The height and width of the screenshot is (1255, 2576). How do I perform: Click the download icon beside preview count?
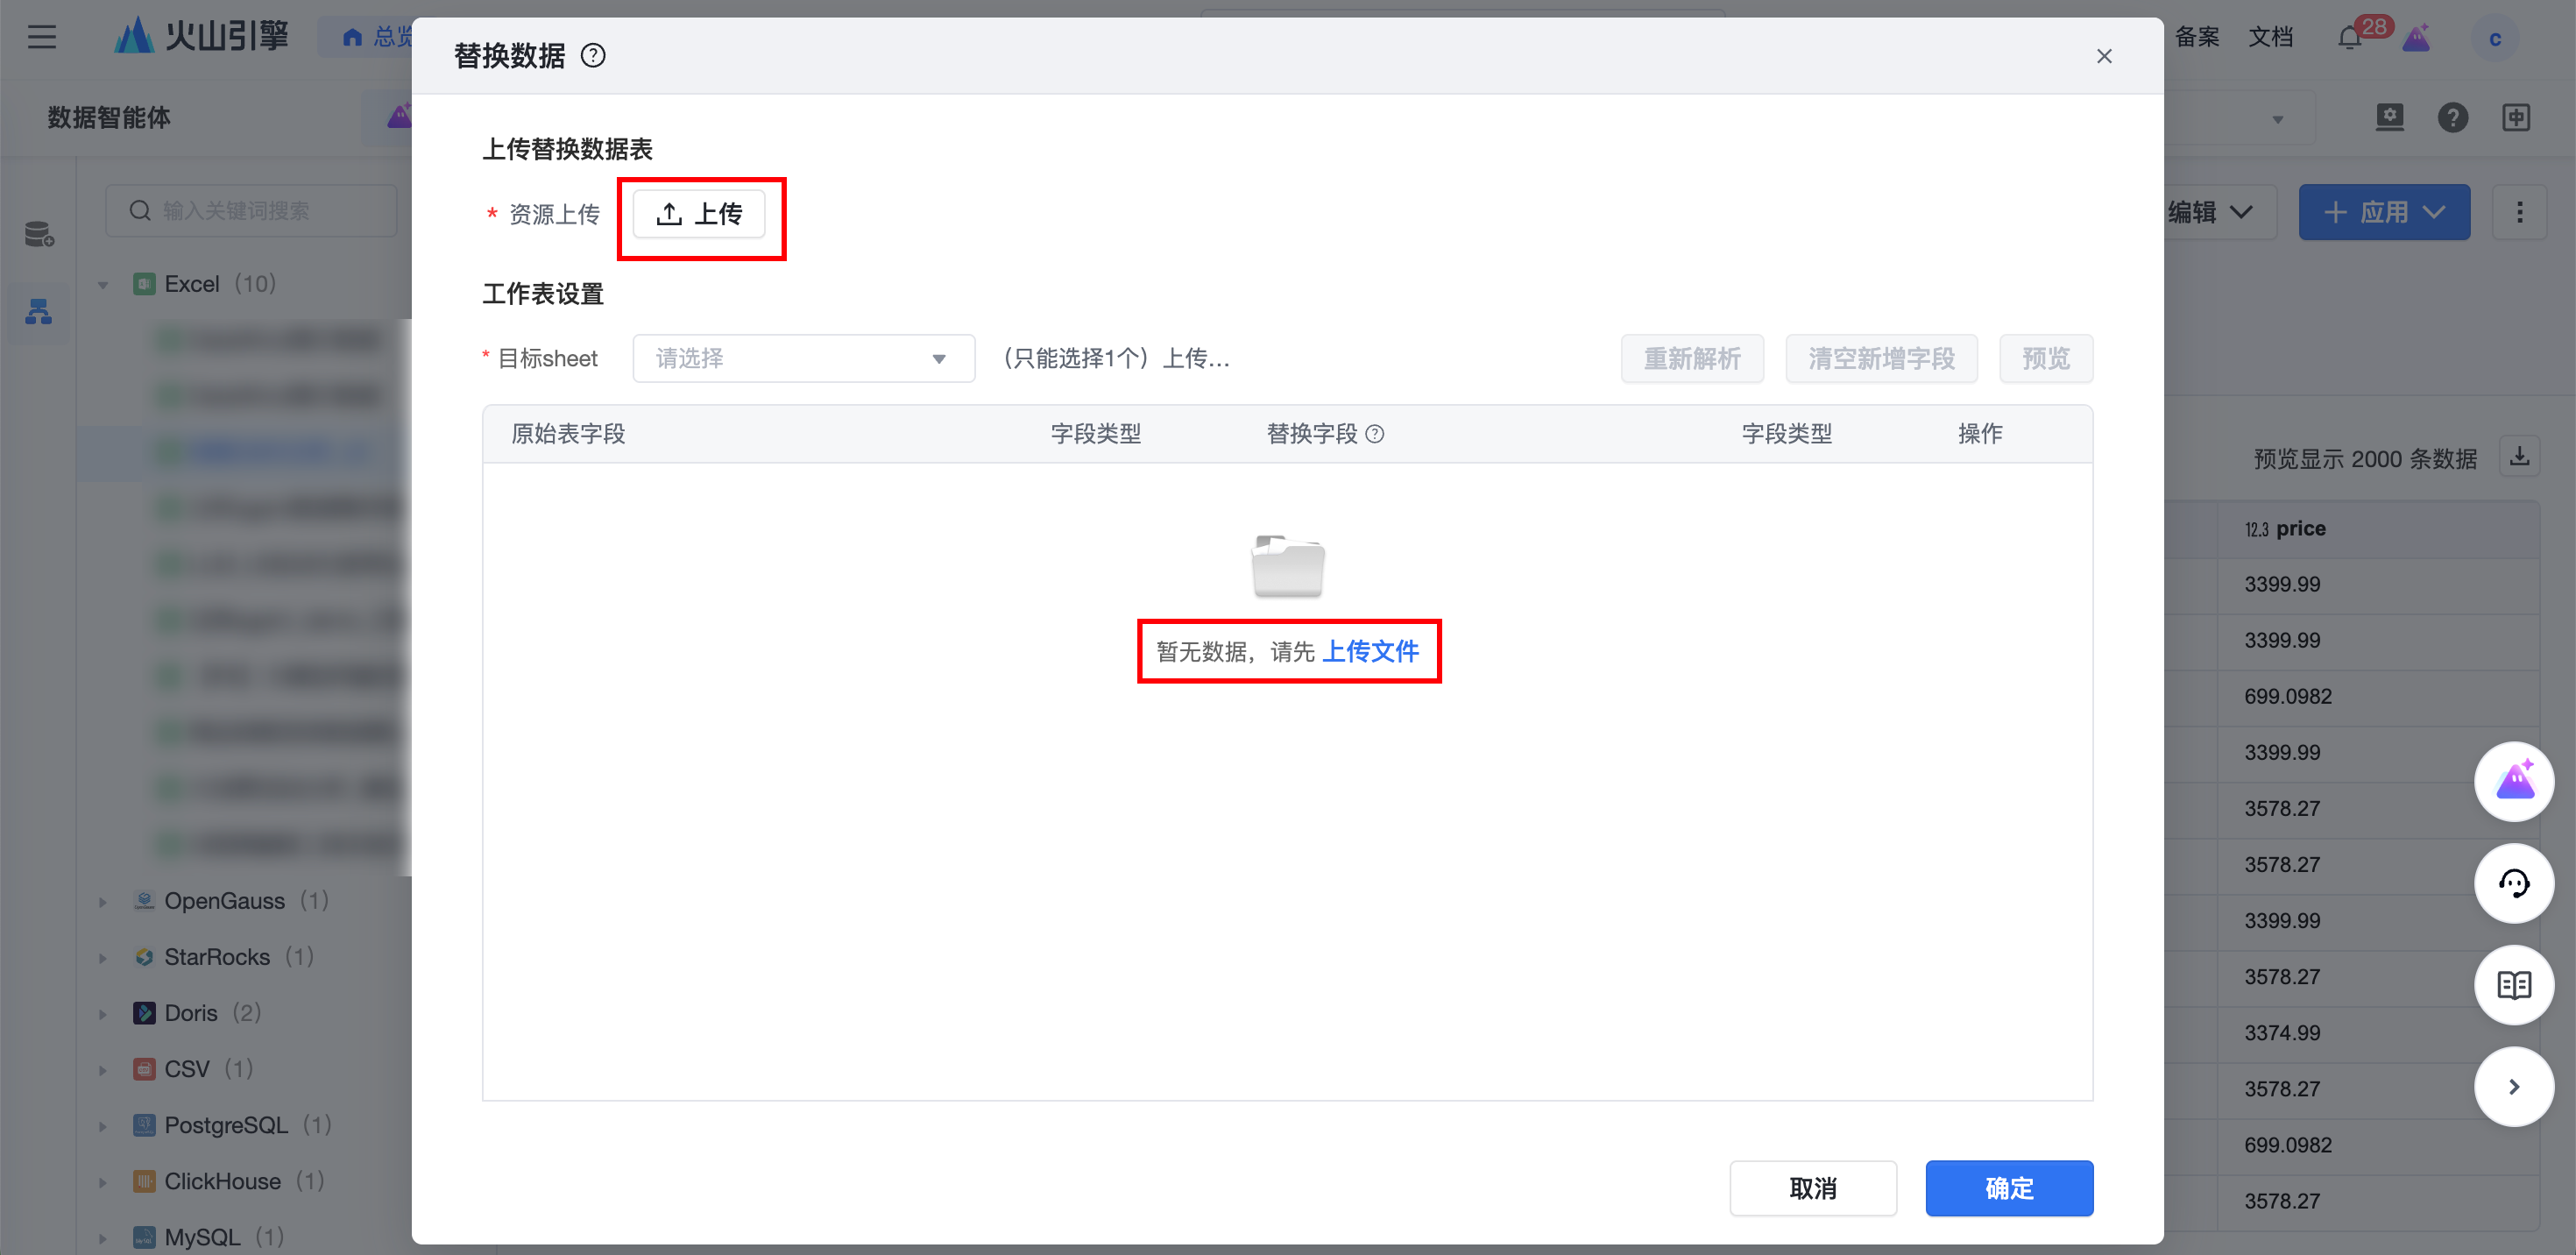click(x=2520, y=457)
